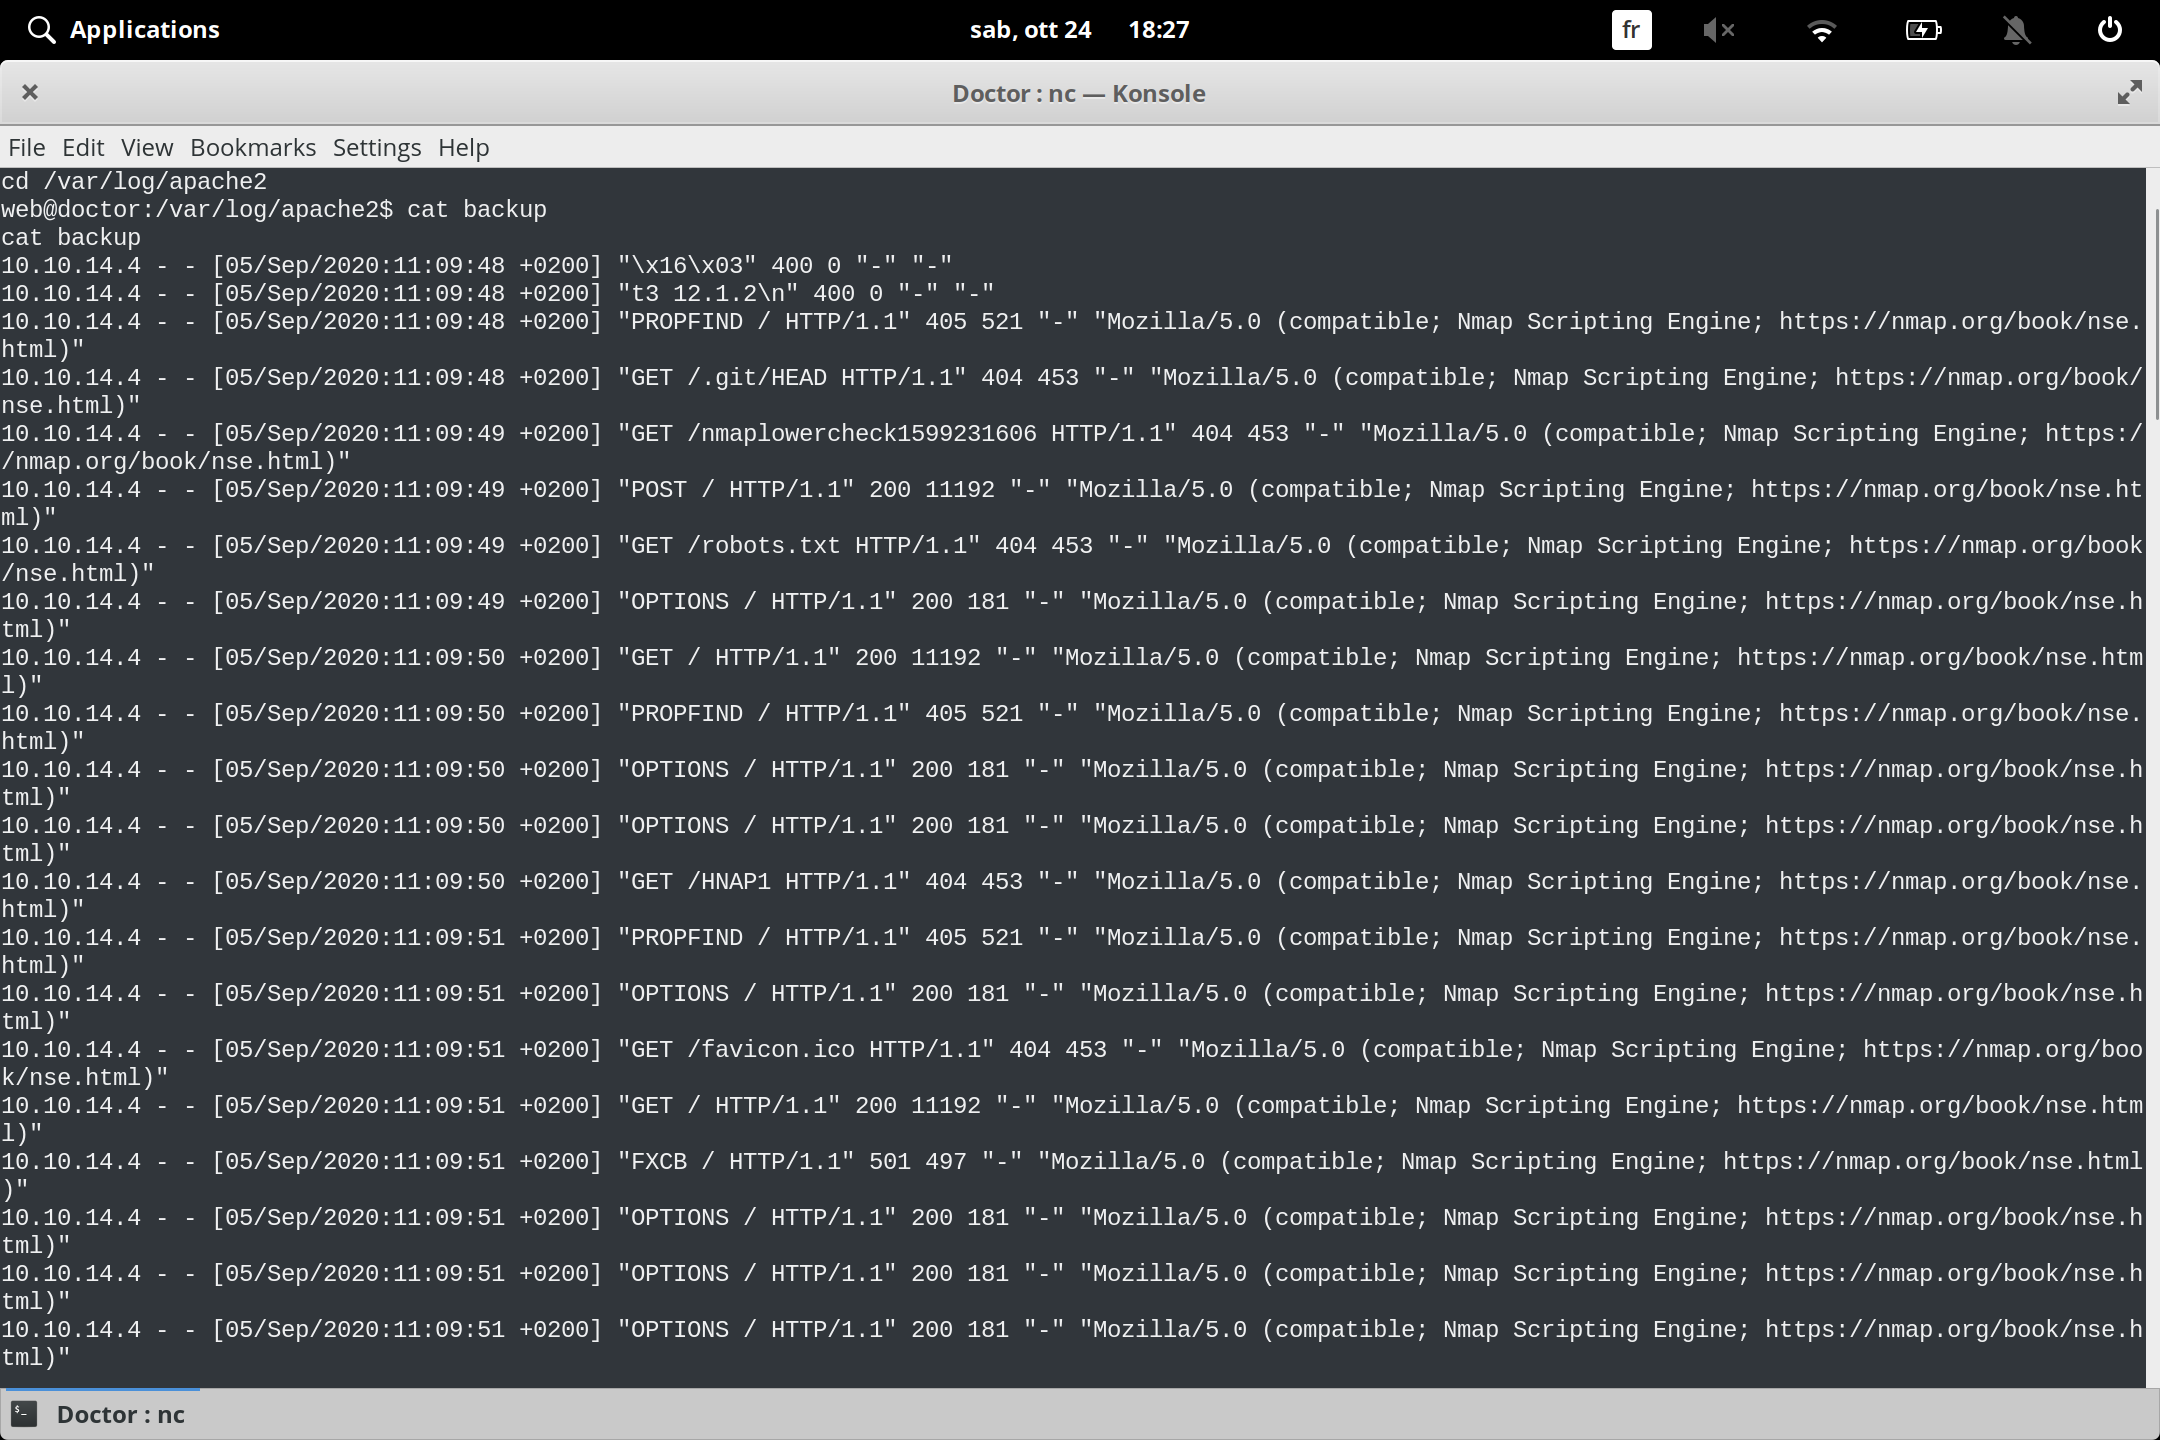The width and height of the screenshot is (2160, 1440).
Task: Click the Applications search magnifier icon
Action: pyautogui.click(x=40, y=29)
